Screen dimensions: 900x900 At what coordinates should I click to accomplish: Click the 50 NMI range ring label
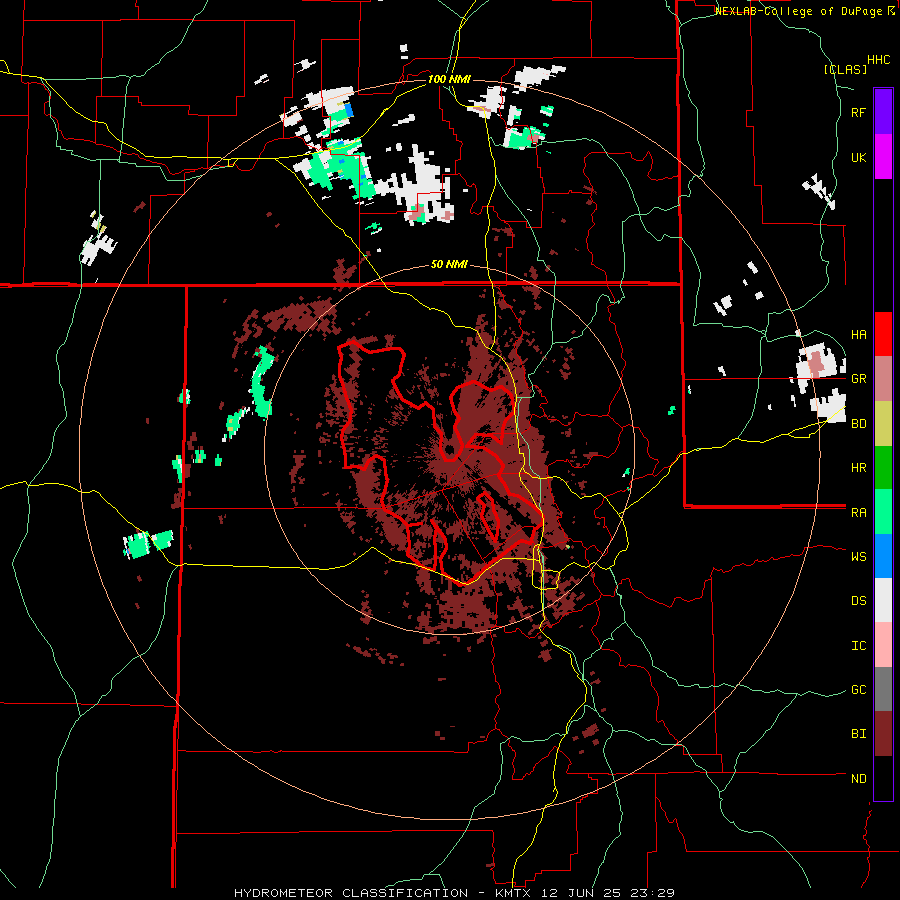(x=449, y=265)
